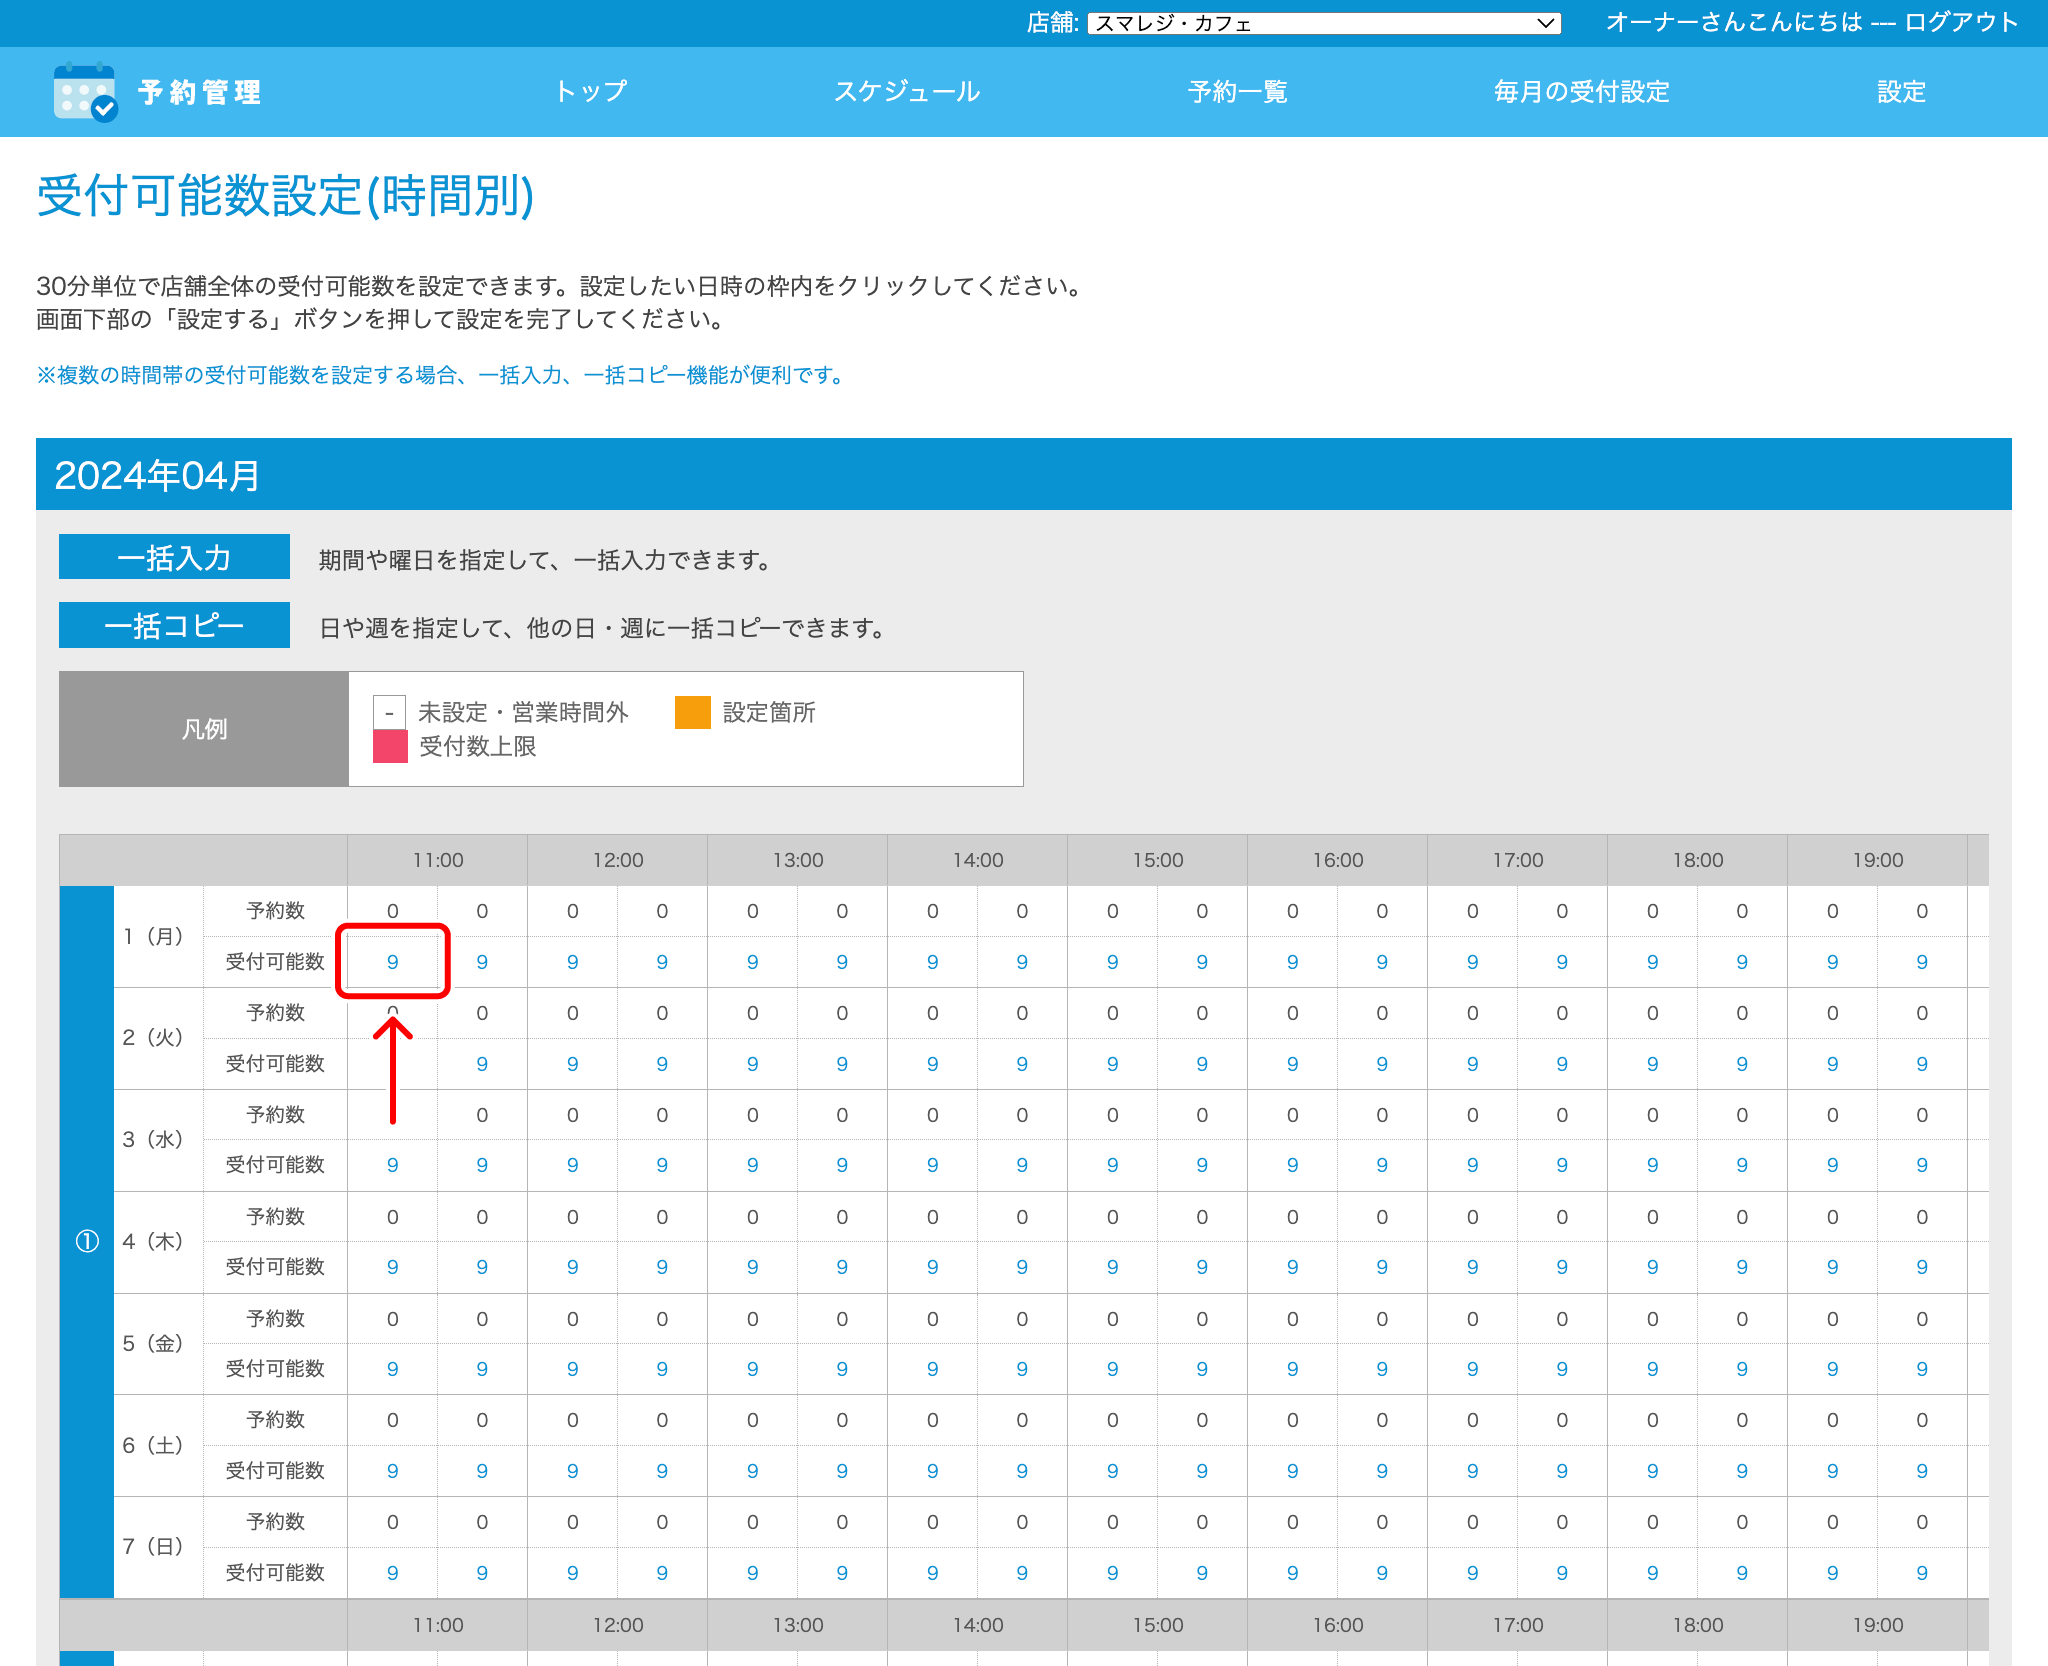
Task: Click highlighted 受付可能数 cell for 1(月) 11:00
Action: click(x=392, y=962)
